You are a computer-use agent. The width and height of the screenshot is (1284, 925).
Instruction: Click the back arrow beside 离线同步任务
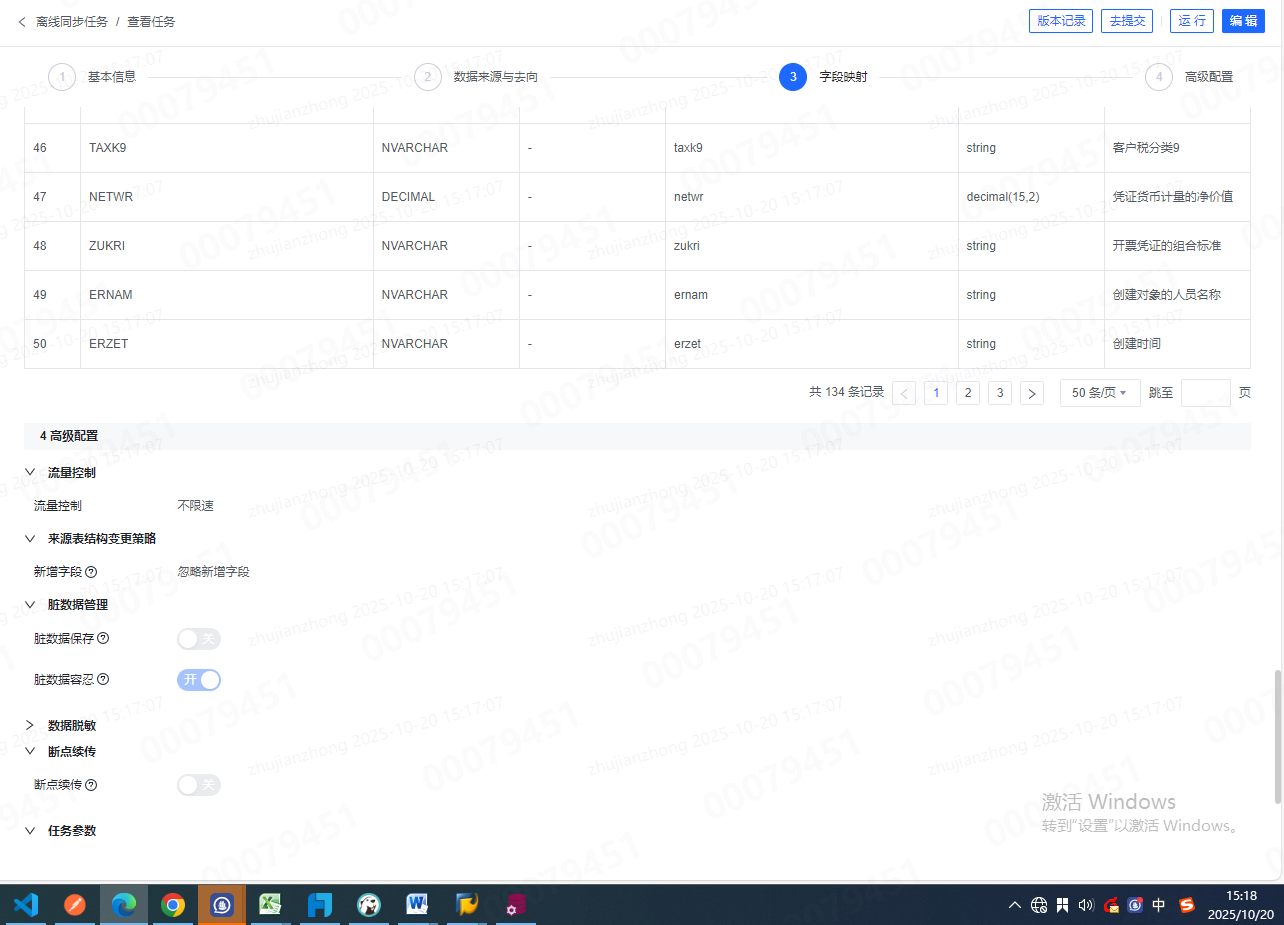click(x=22, y=22)
